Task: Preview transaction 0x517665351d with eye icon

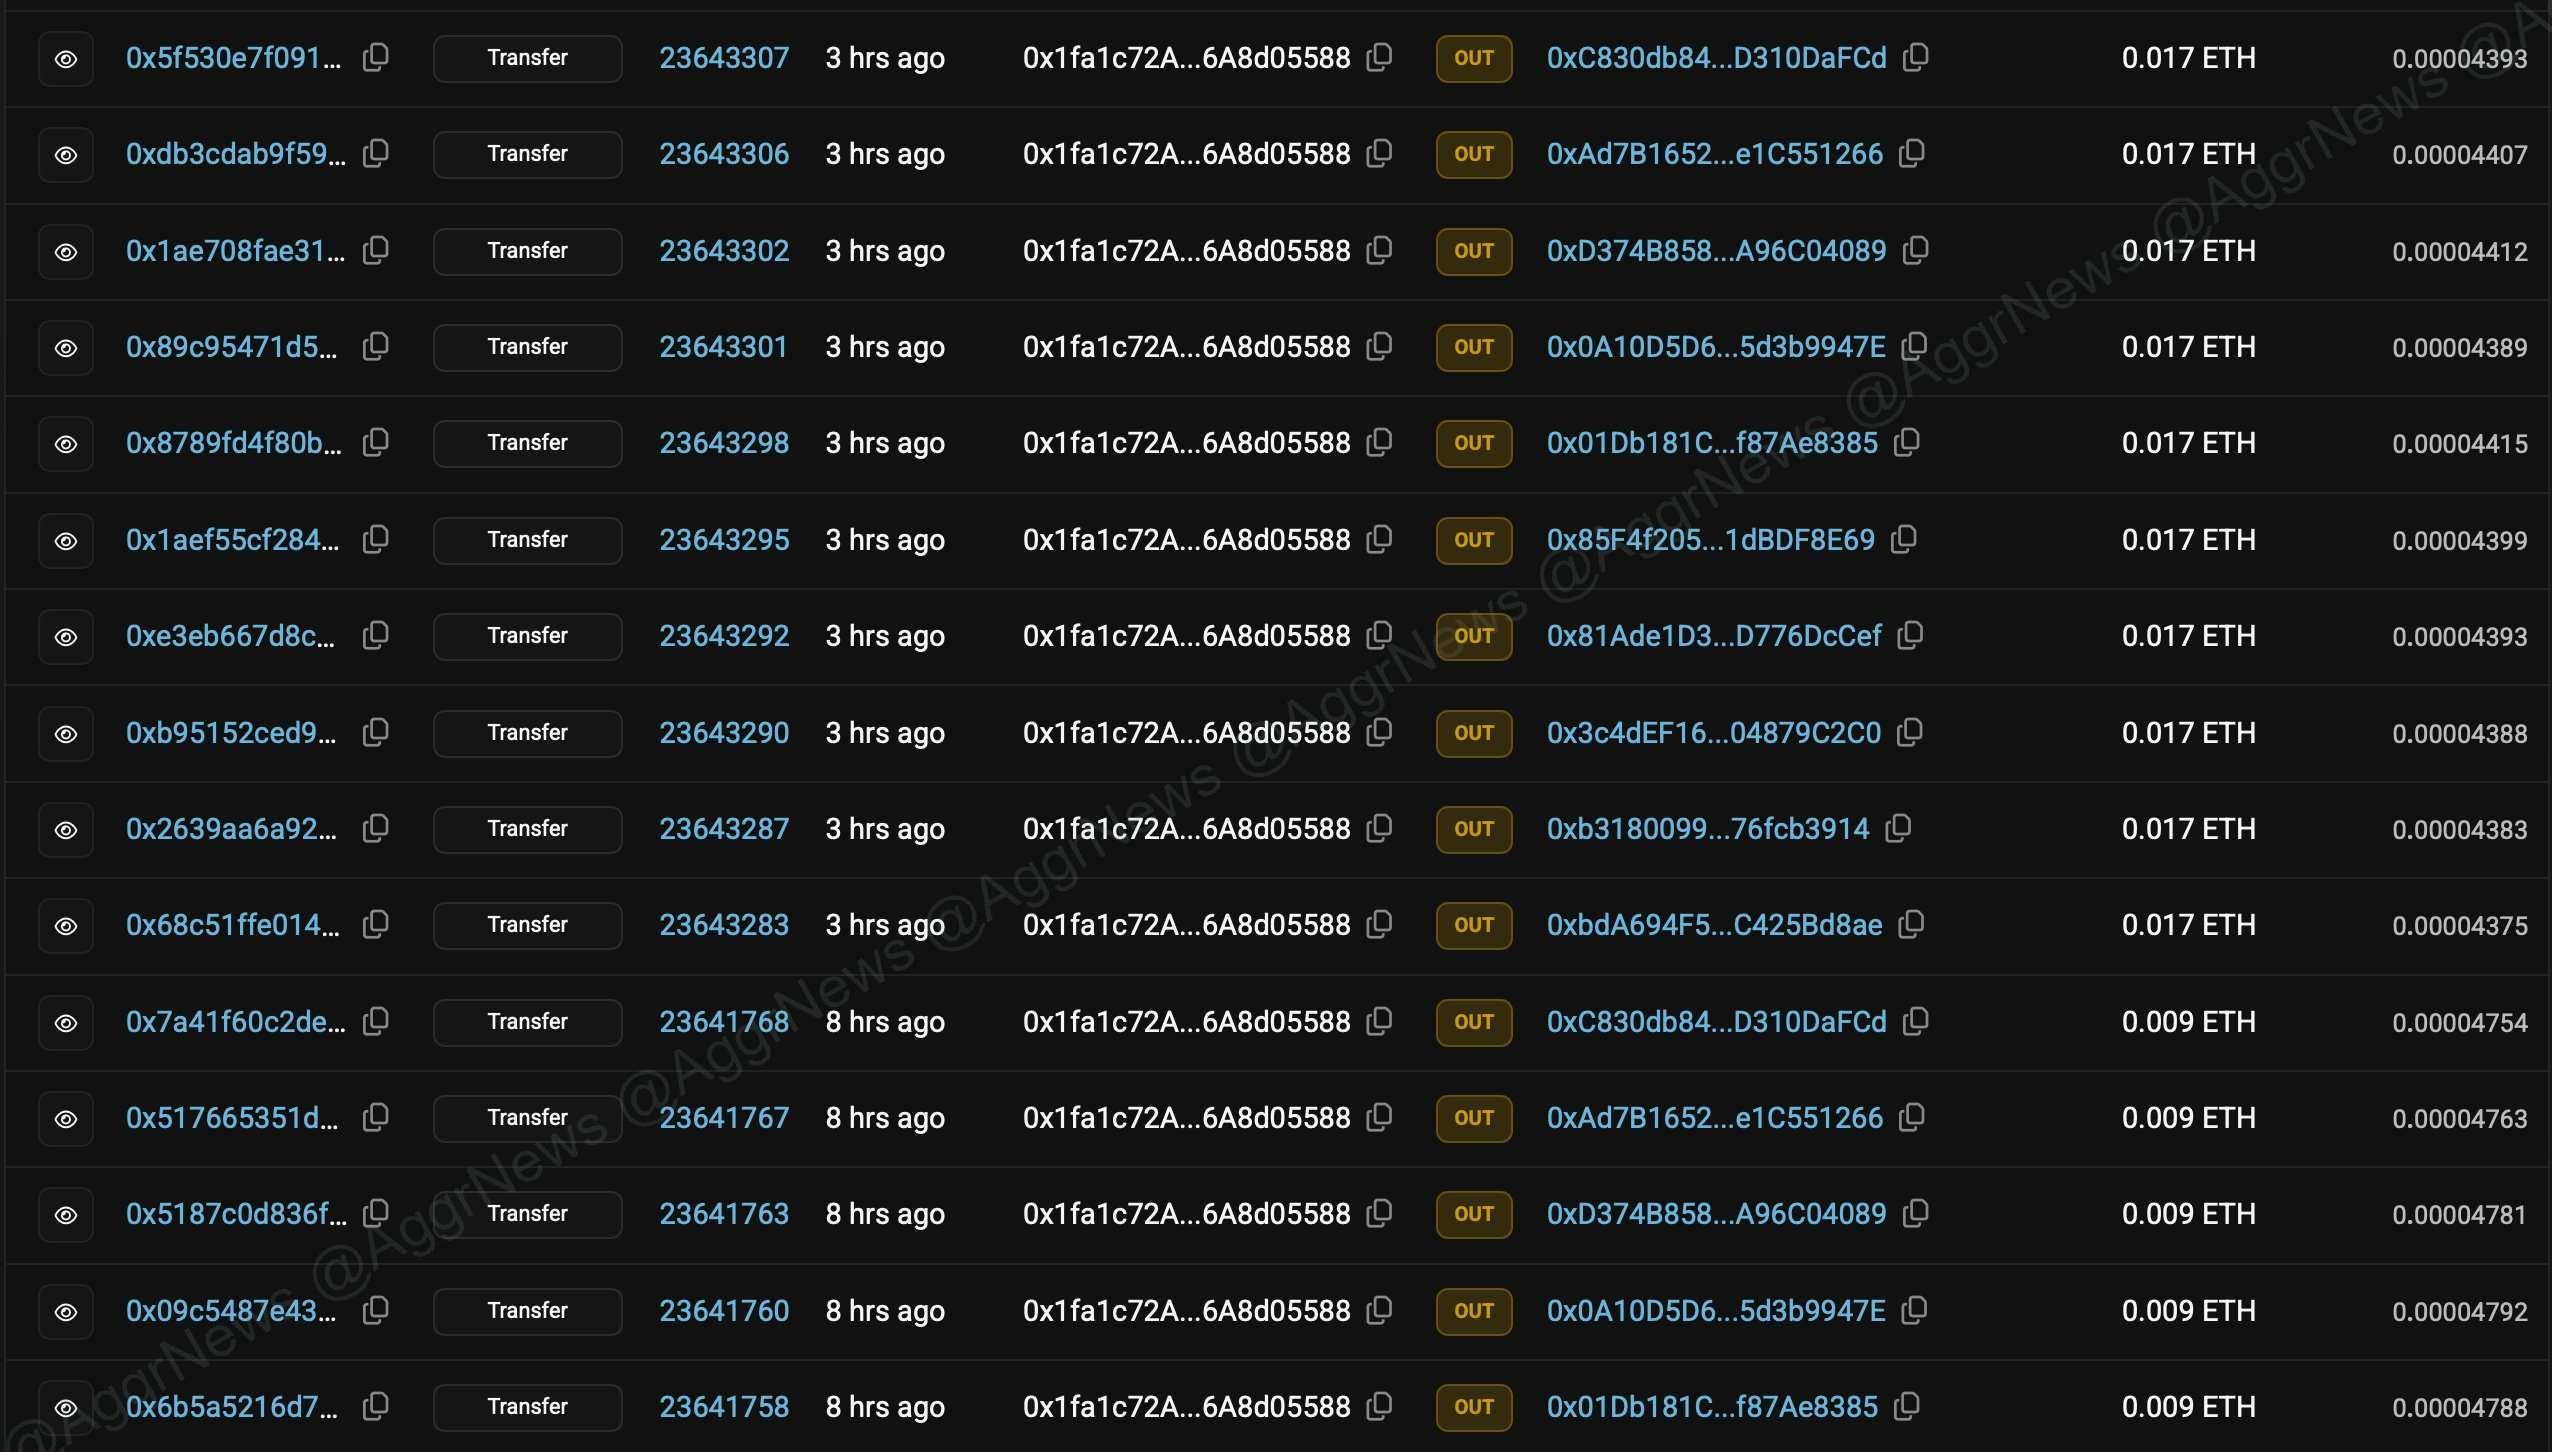Action: [66, 1119]
